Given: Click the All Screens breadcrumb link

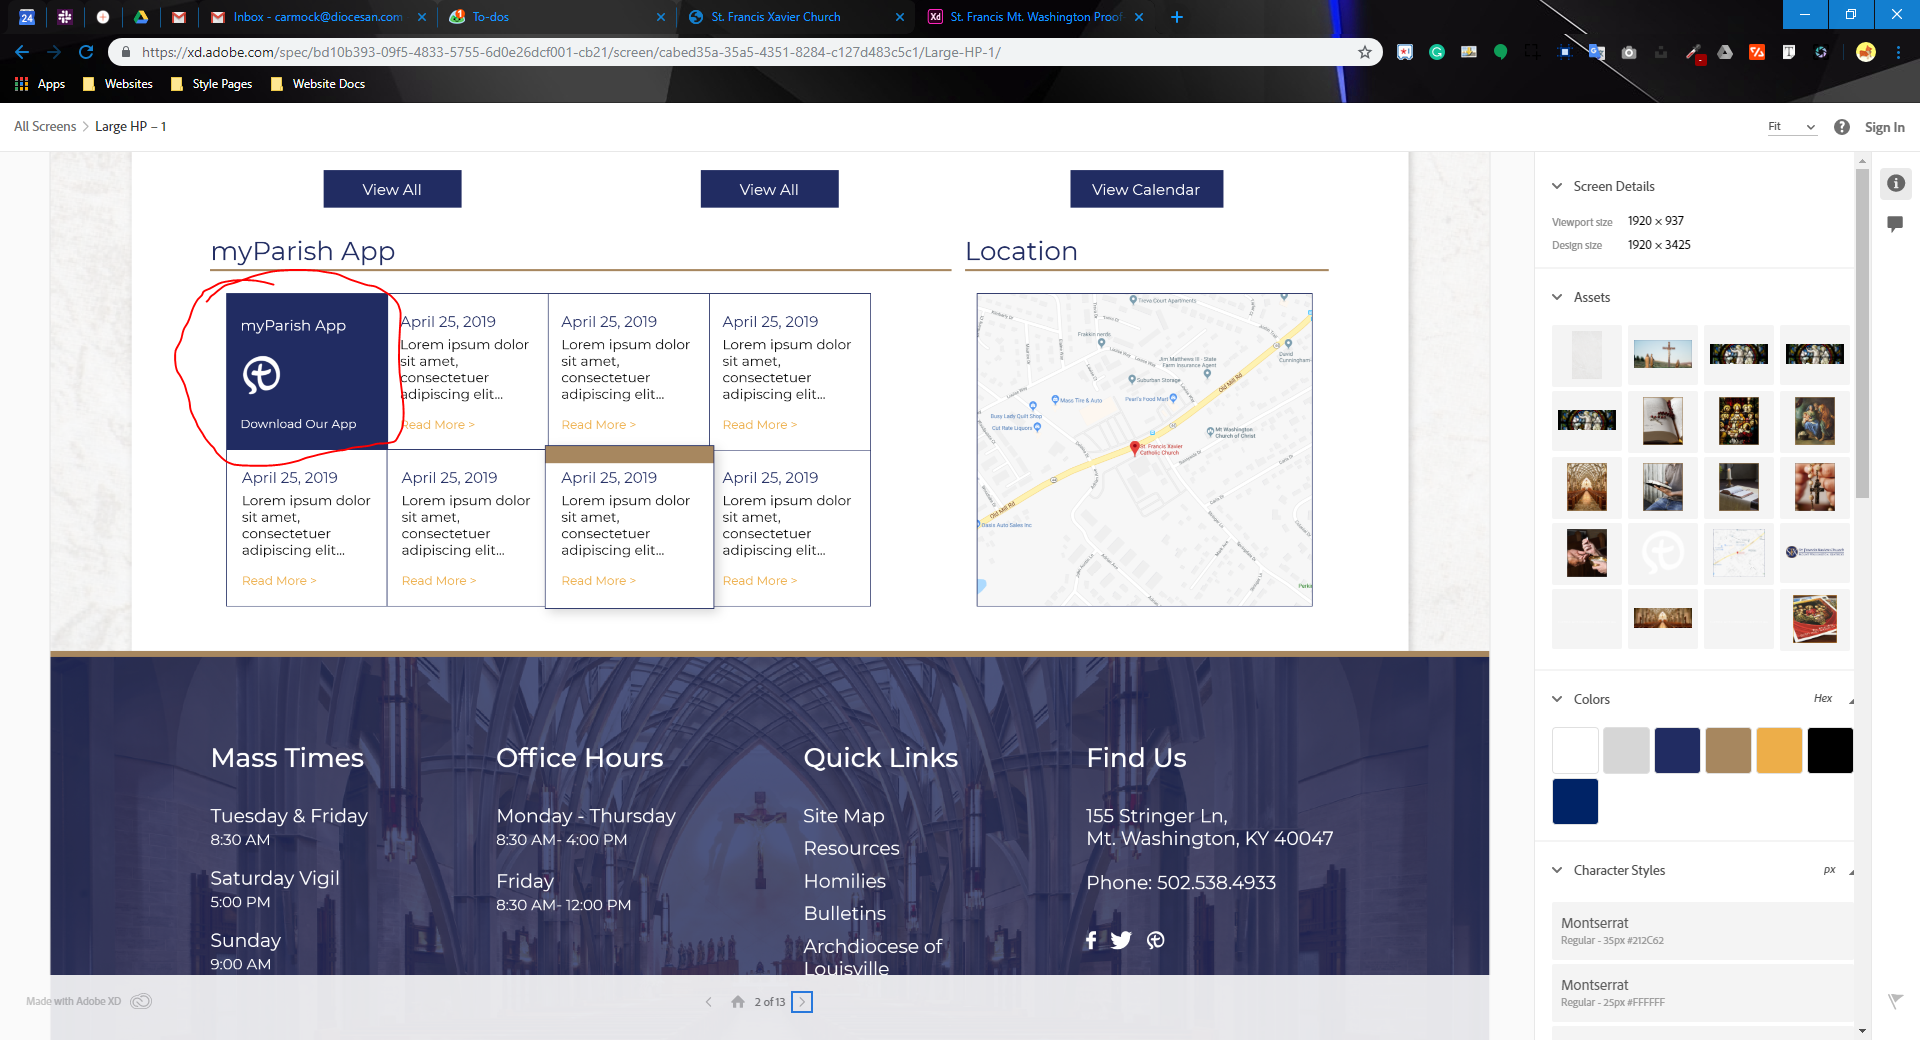Looking at the screenshot, I should 45,127.
